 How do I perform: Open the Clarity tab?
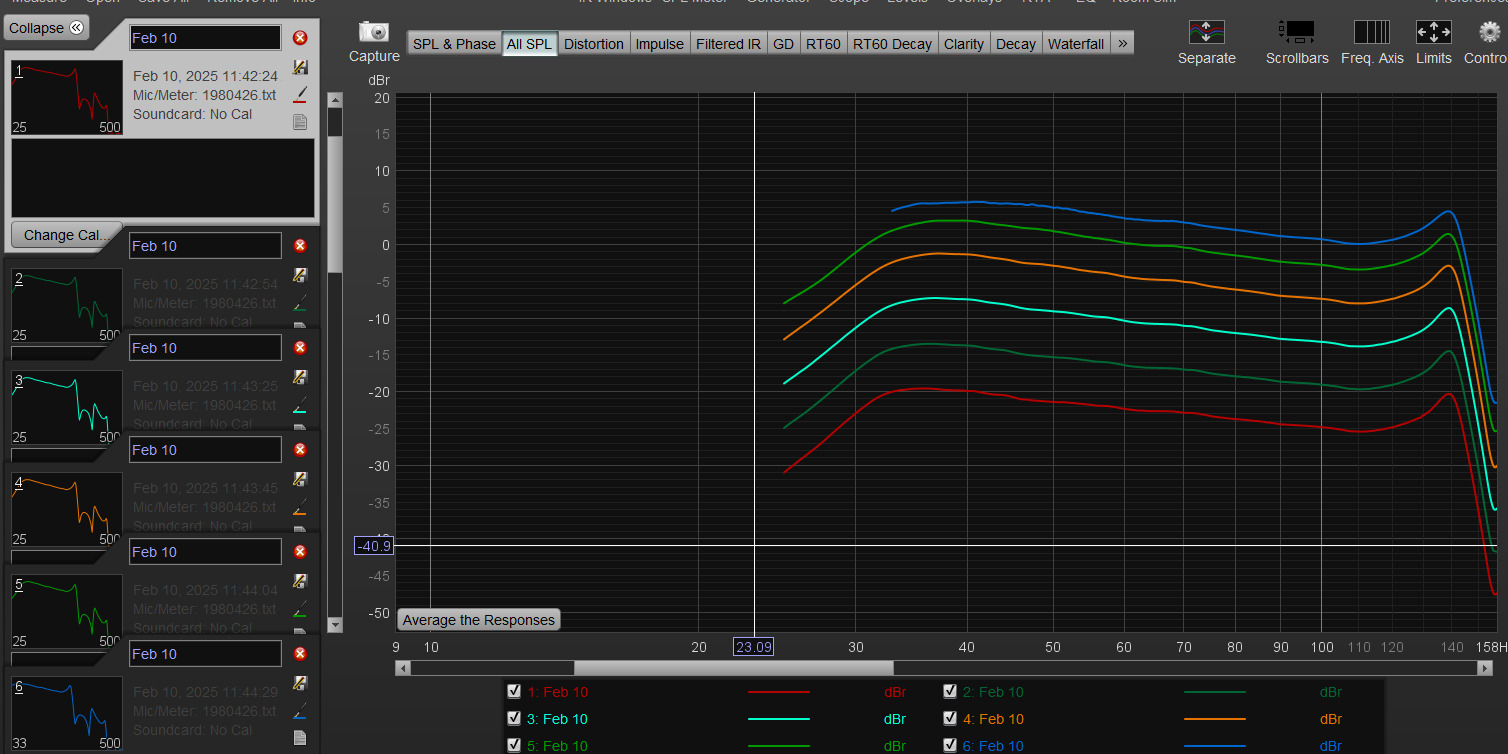tap(964, 43)
